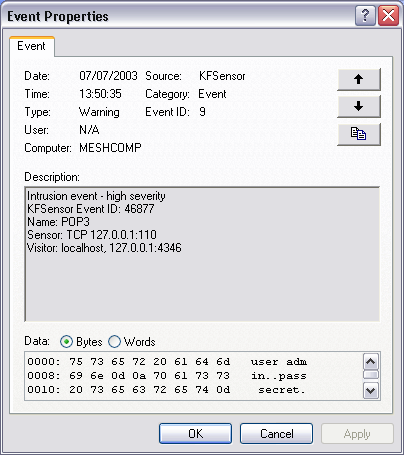
Task: Click the data scrollbar up arrow
Action: pos(371,361)
